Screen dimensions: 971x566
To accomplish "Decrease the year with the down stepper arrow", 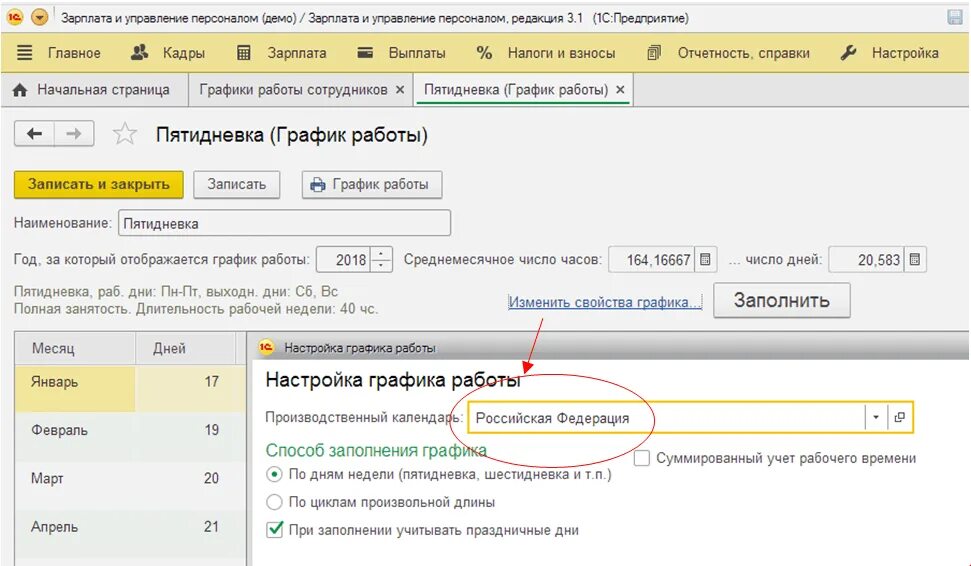I will pyautogui.click(x=381, y=266).
